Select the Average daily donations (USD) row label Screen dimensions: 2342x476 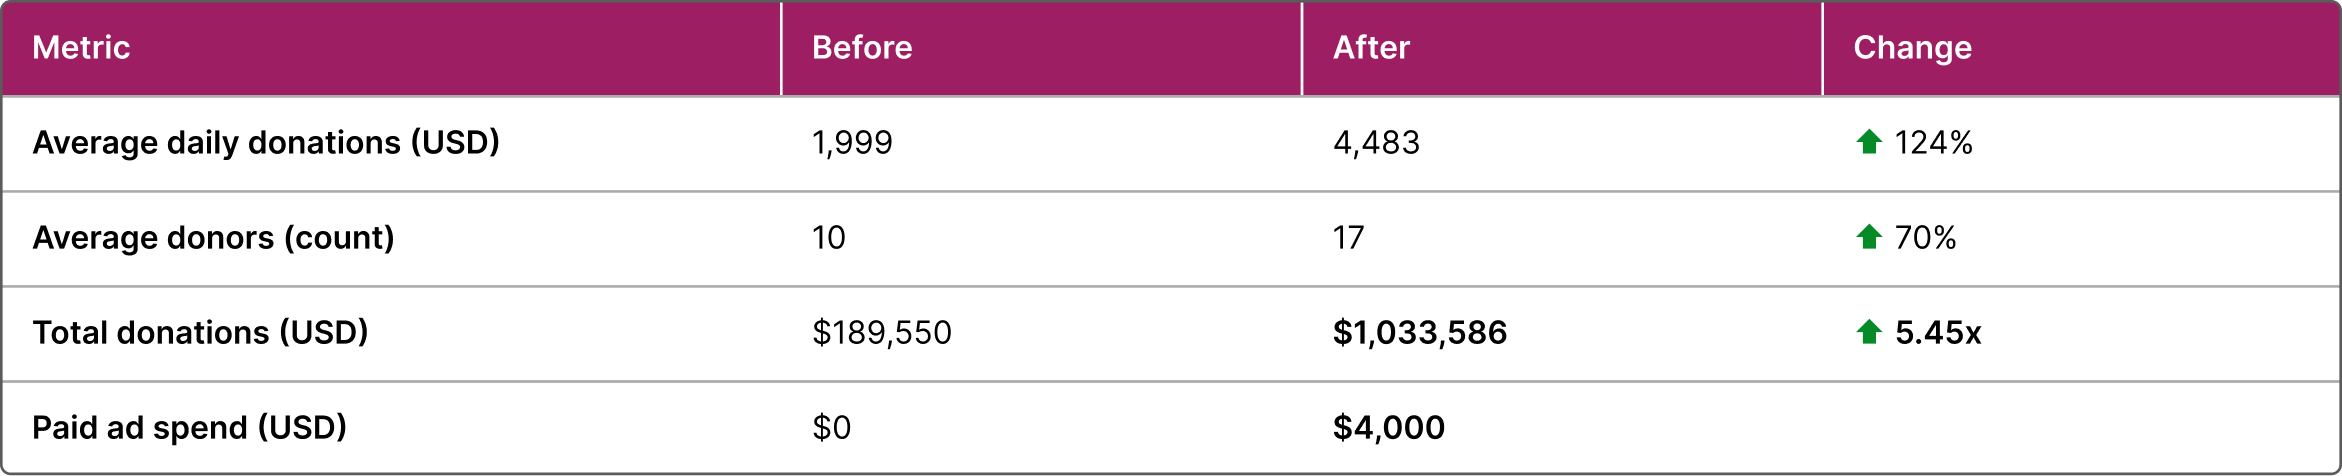tap(266, 142)
